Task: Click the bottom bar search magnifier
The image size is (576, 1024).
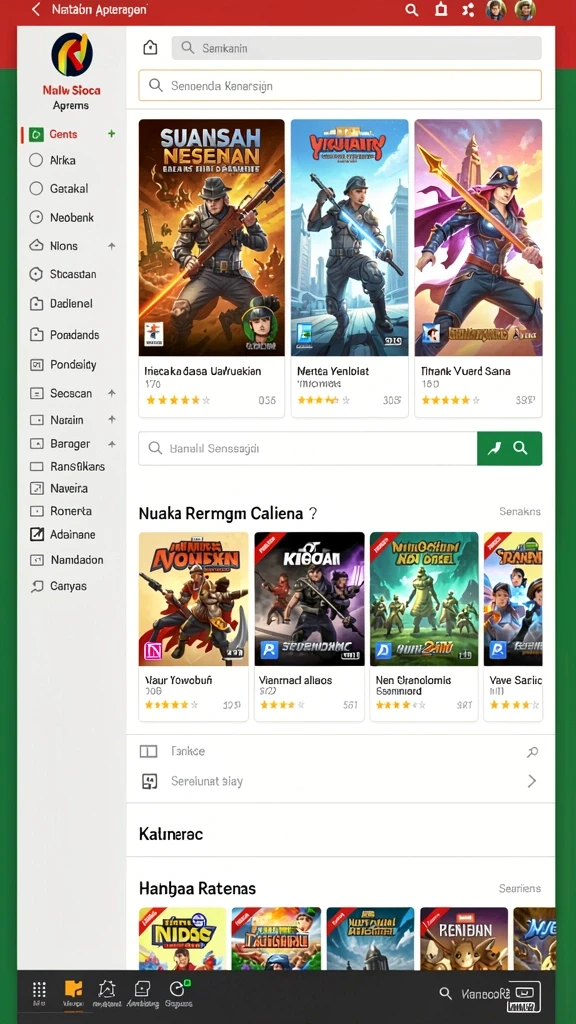Action: point(445,994)
